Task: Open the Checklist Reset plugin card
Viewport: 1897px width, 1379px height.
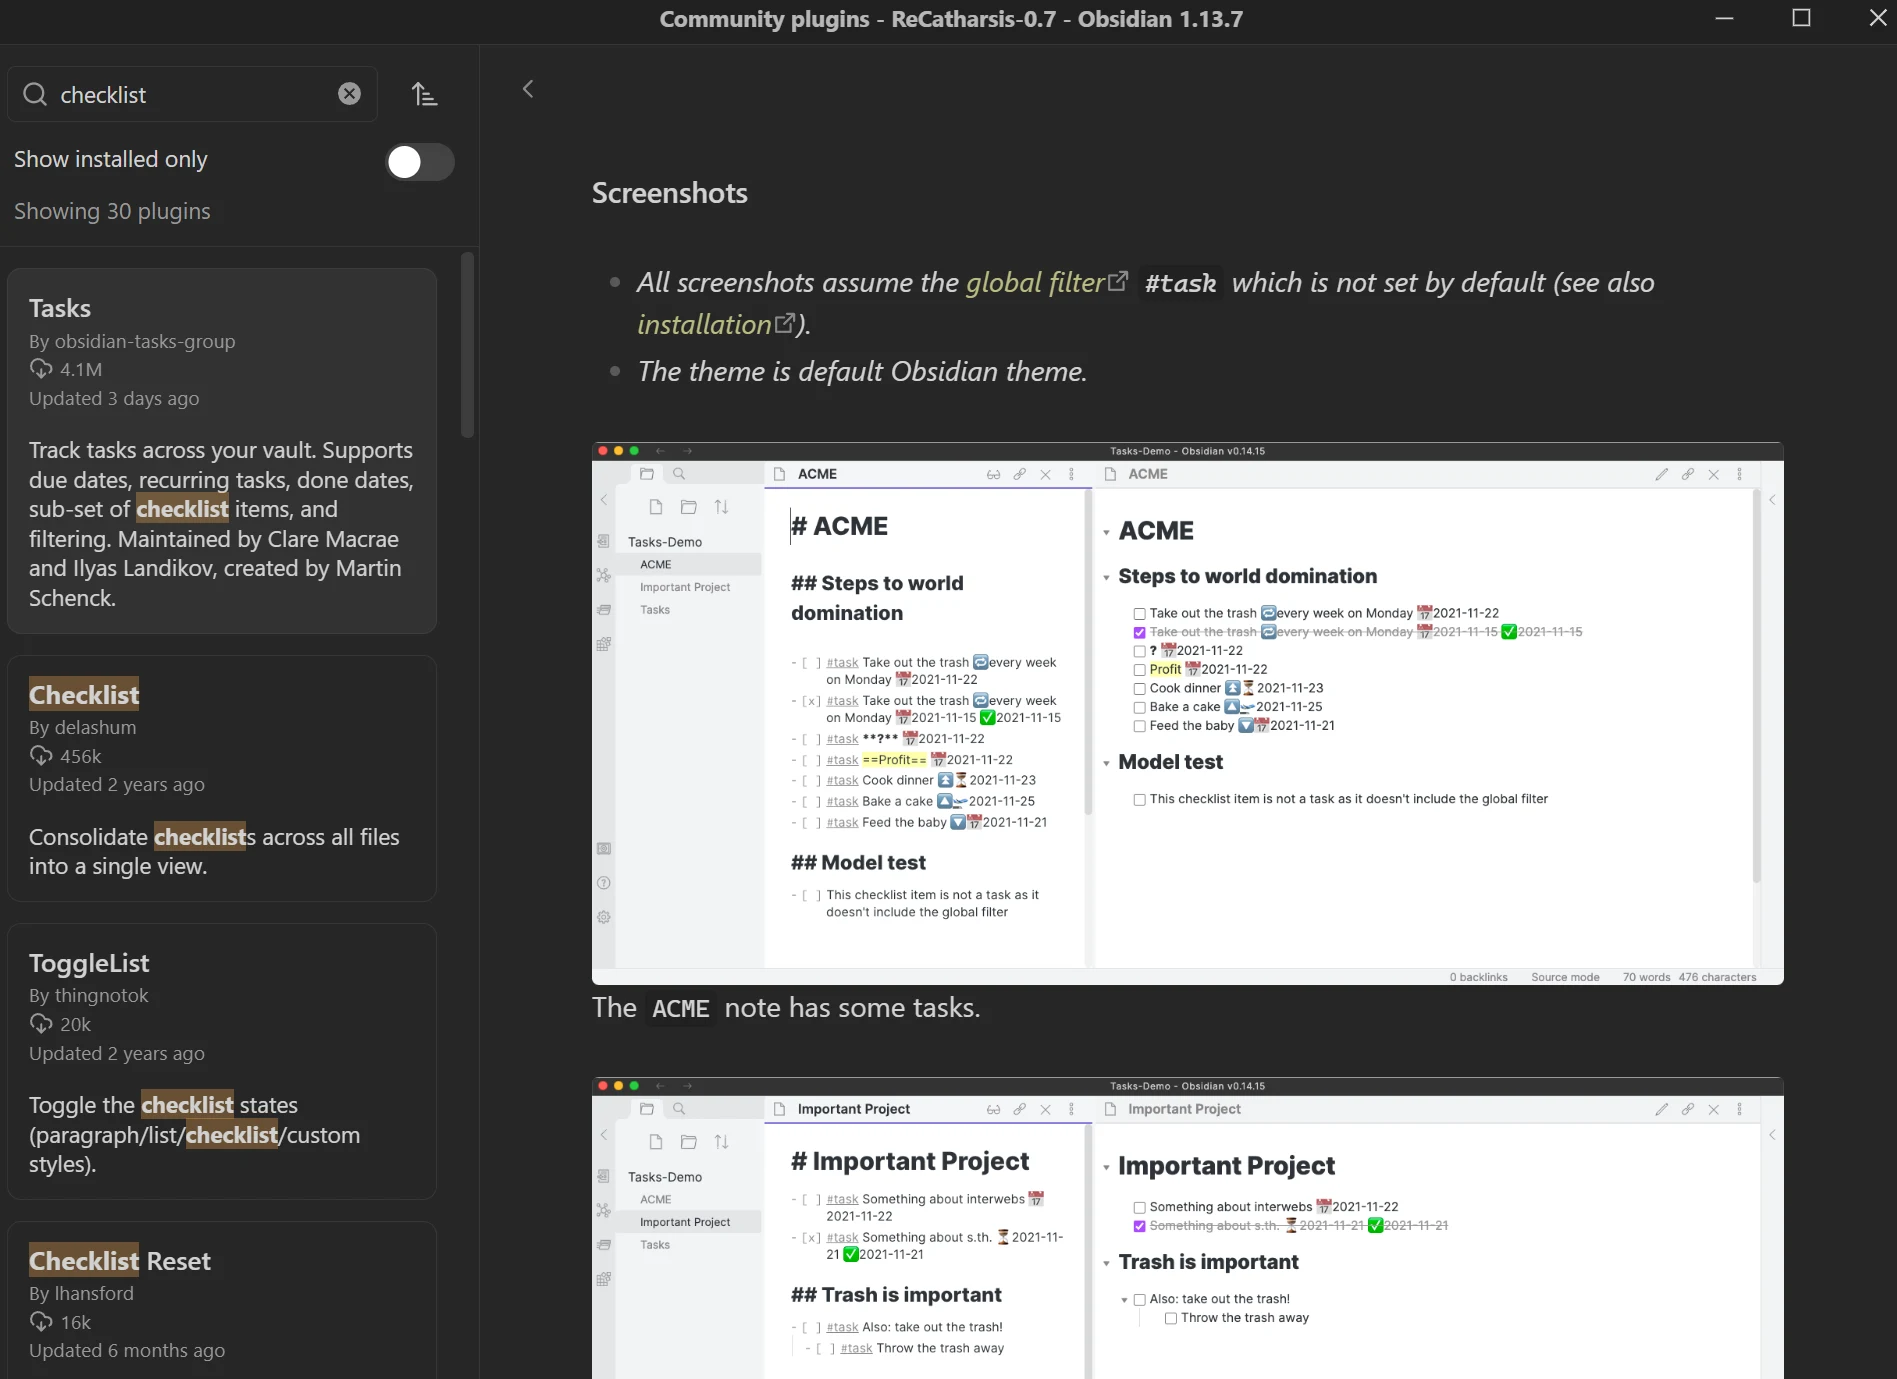Action: pyautogui.click(x=222, y=1300)
